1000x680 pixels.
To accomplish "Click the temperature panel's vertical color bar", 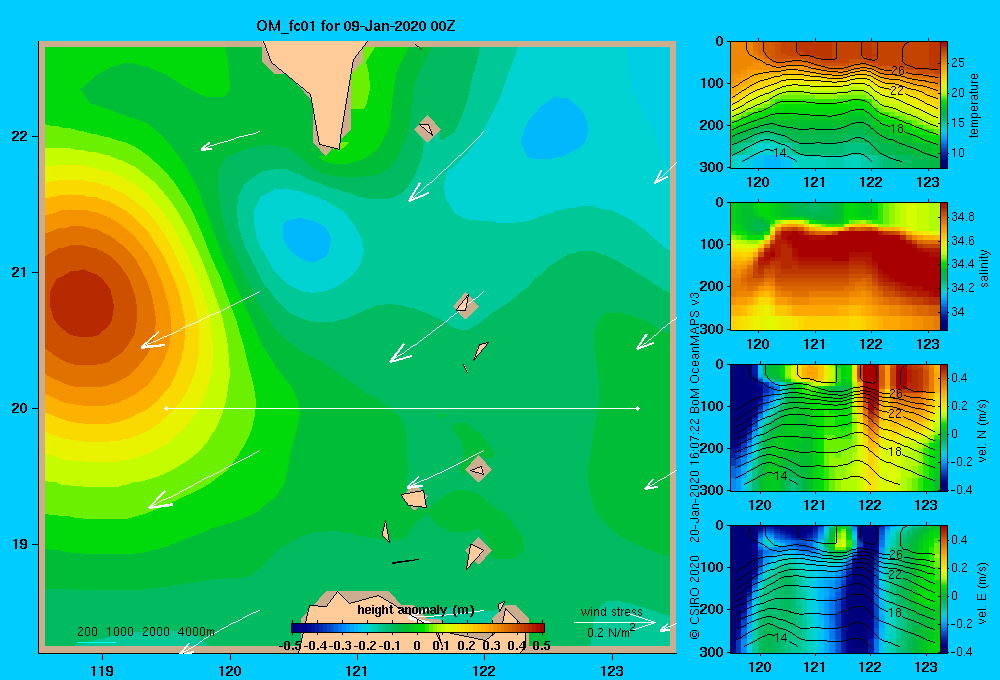I will (x=944, y=105).
